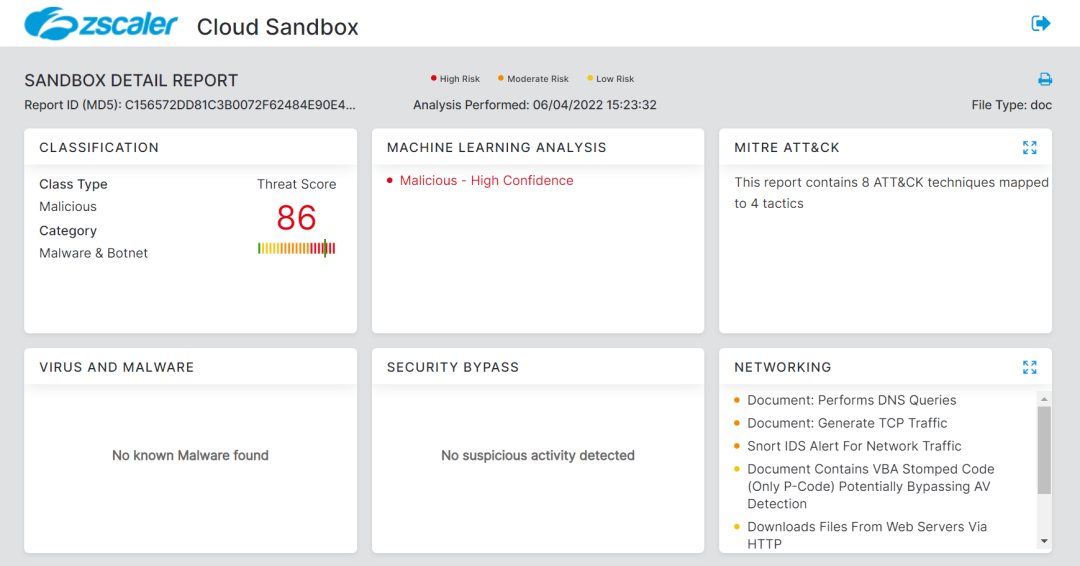Click the VBA Stomped Code finding
This screenshot has height=566, width=1080.
click(x=870, y=486)
